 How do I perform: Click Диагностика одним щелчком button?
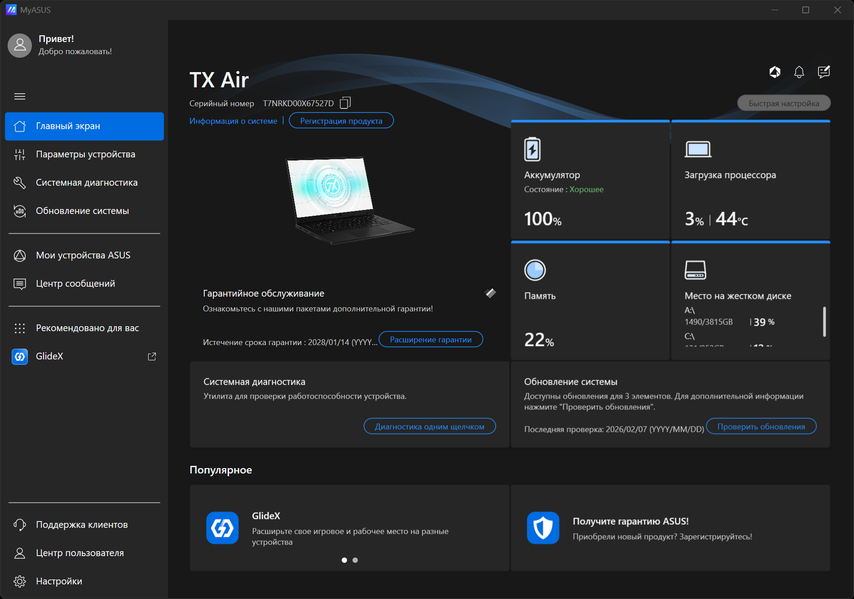pos(429,426)
